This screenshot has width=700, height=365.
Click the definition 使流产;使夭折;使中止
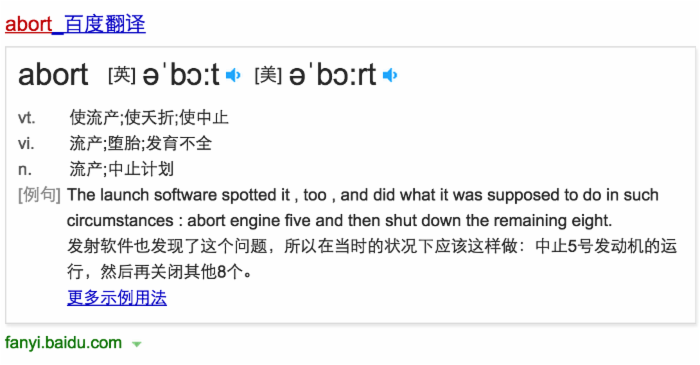149,118
